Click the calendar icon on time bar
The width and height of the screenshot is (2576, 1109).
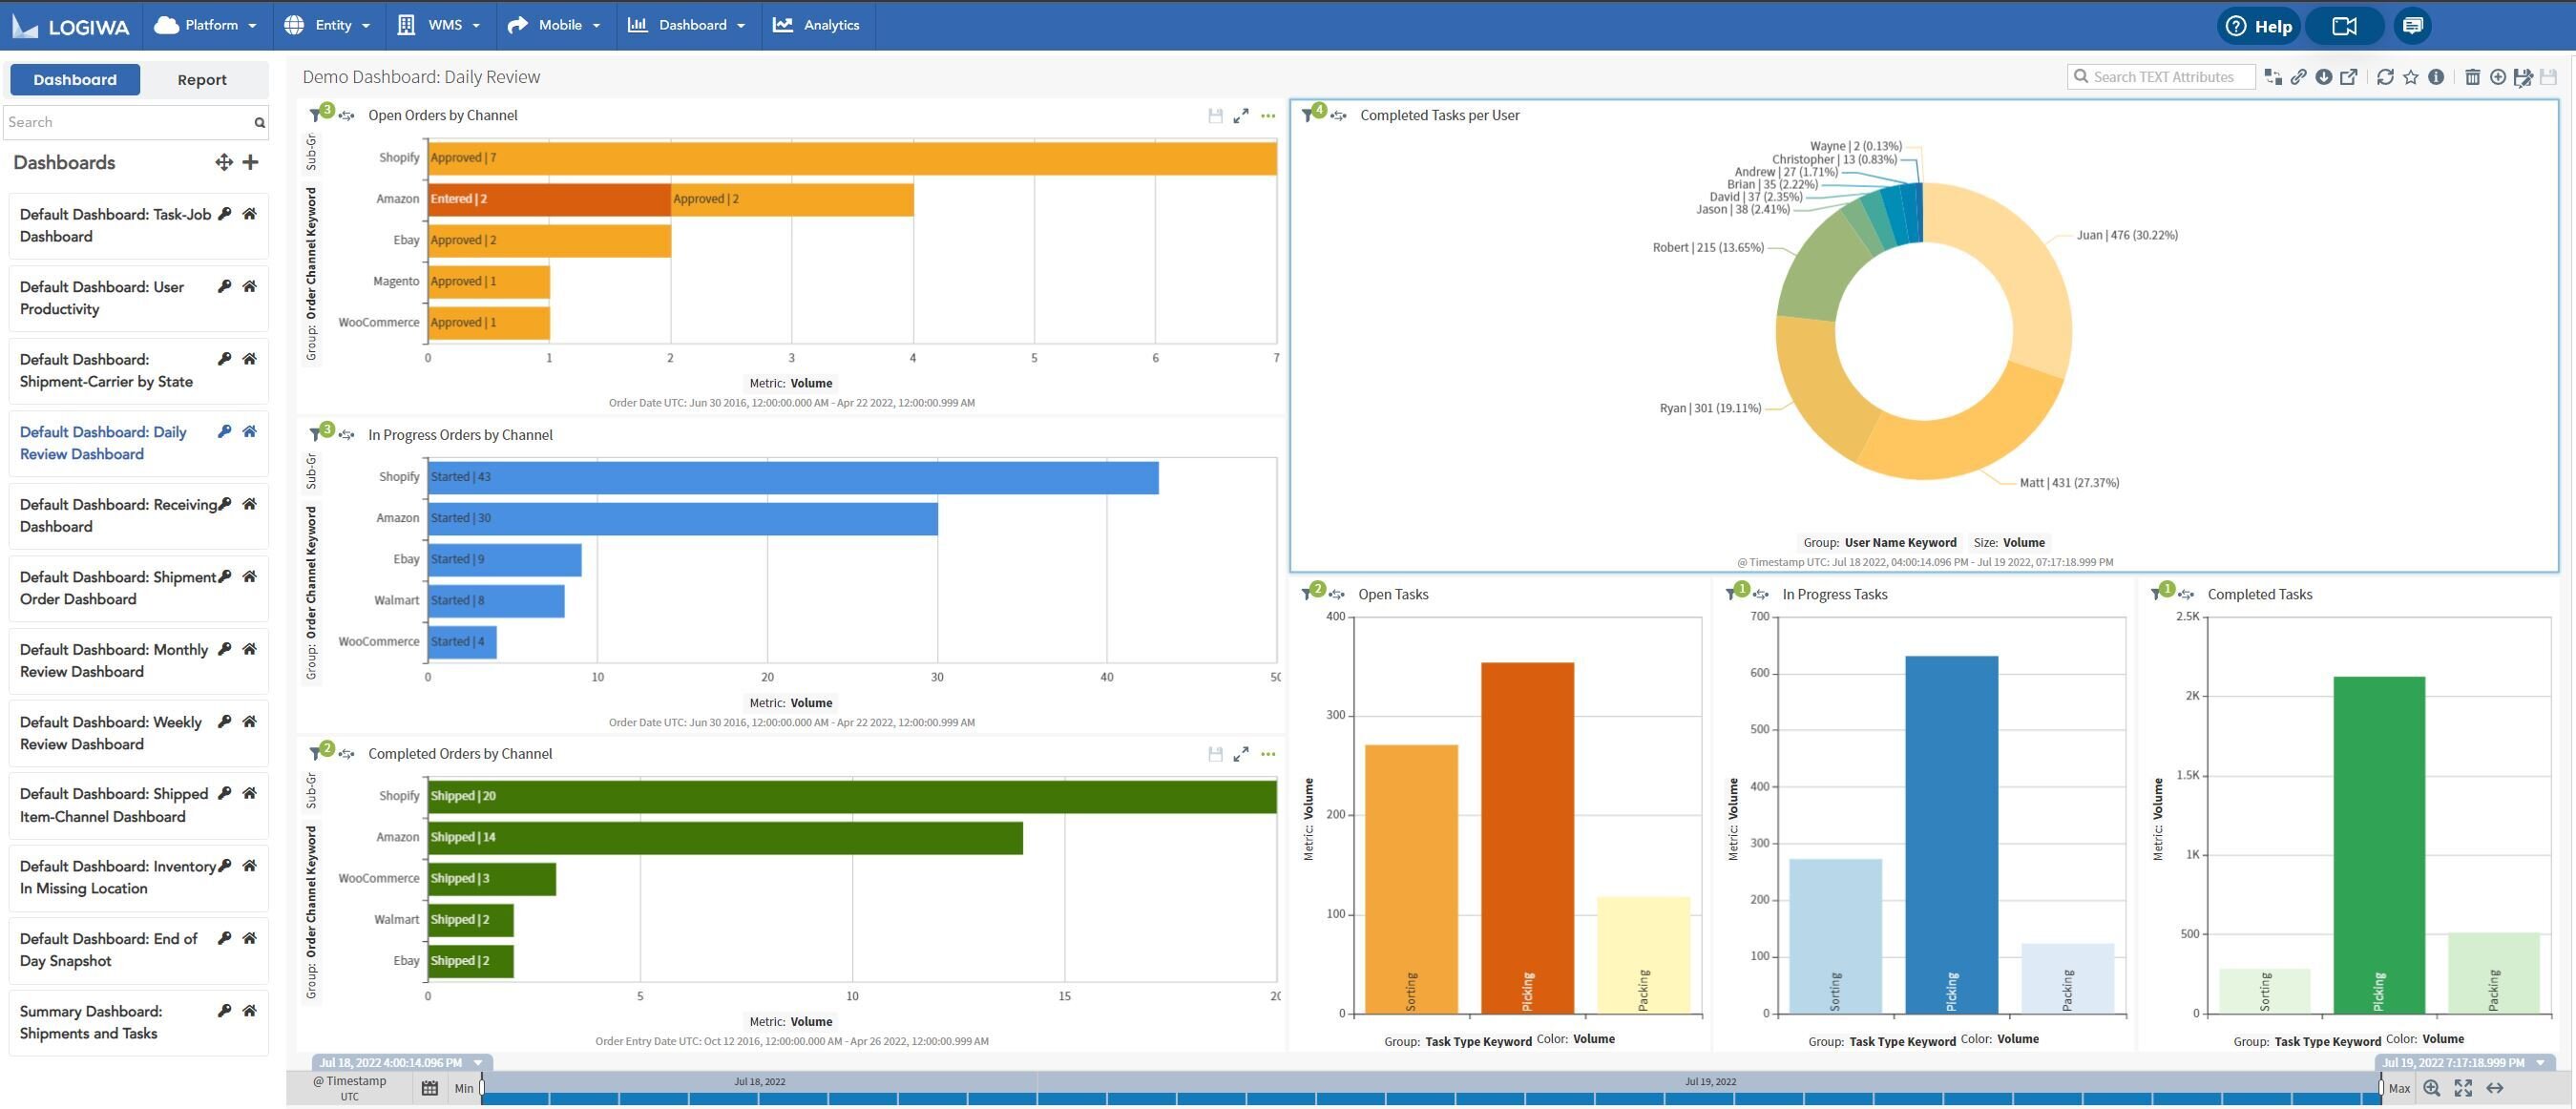pos(429,1088)
